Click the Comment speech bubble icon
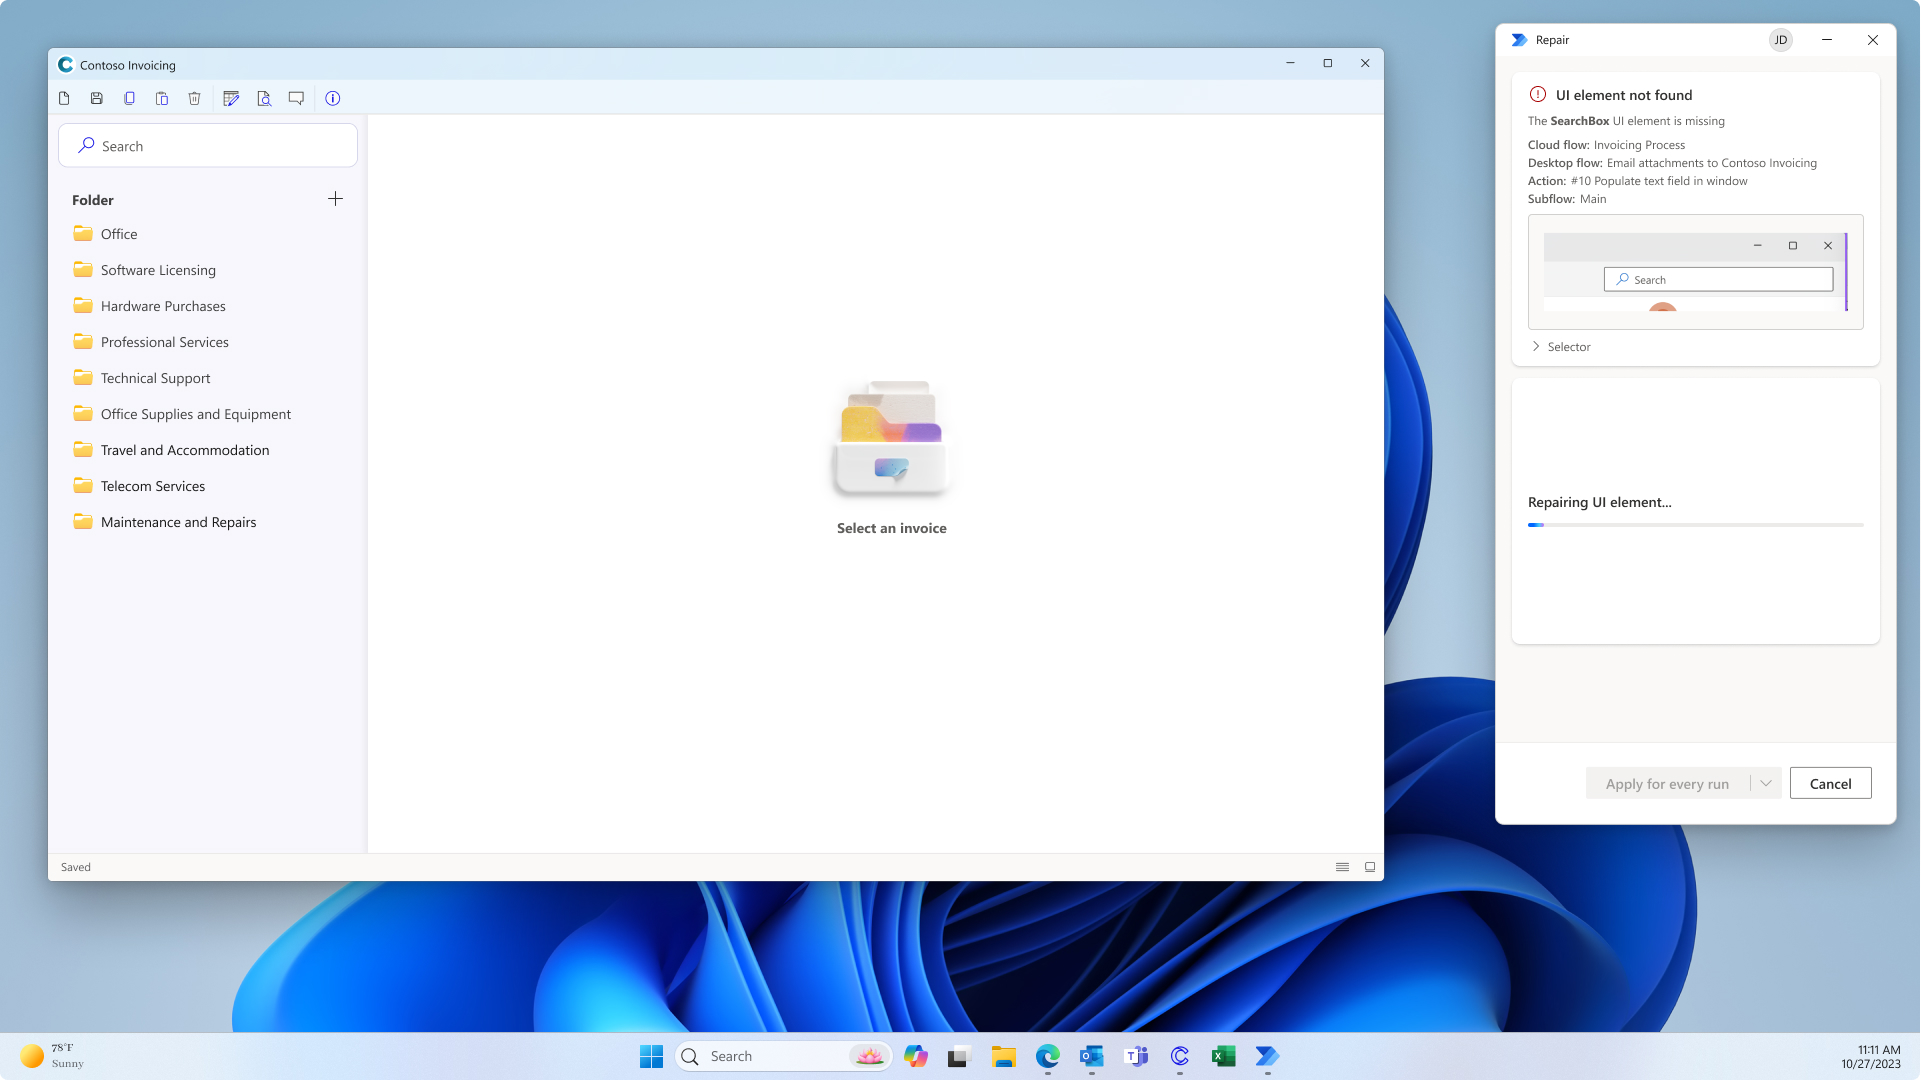Viewport: 1921px width, 1081px height. click(296, 98)
